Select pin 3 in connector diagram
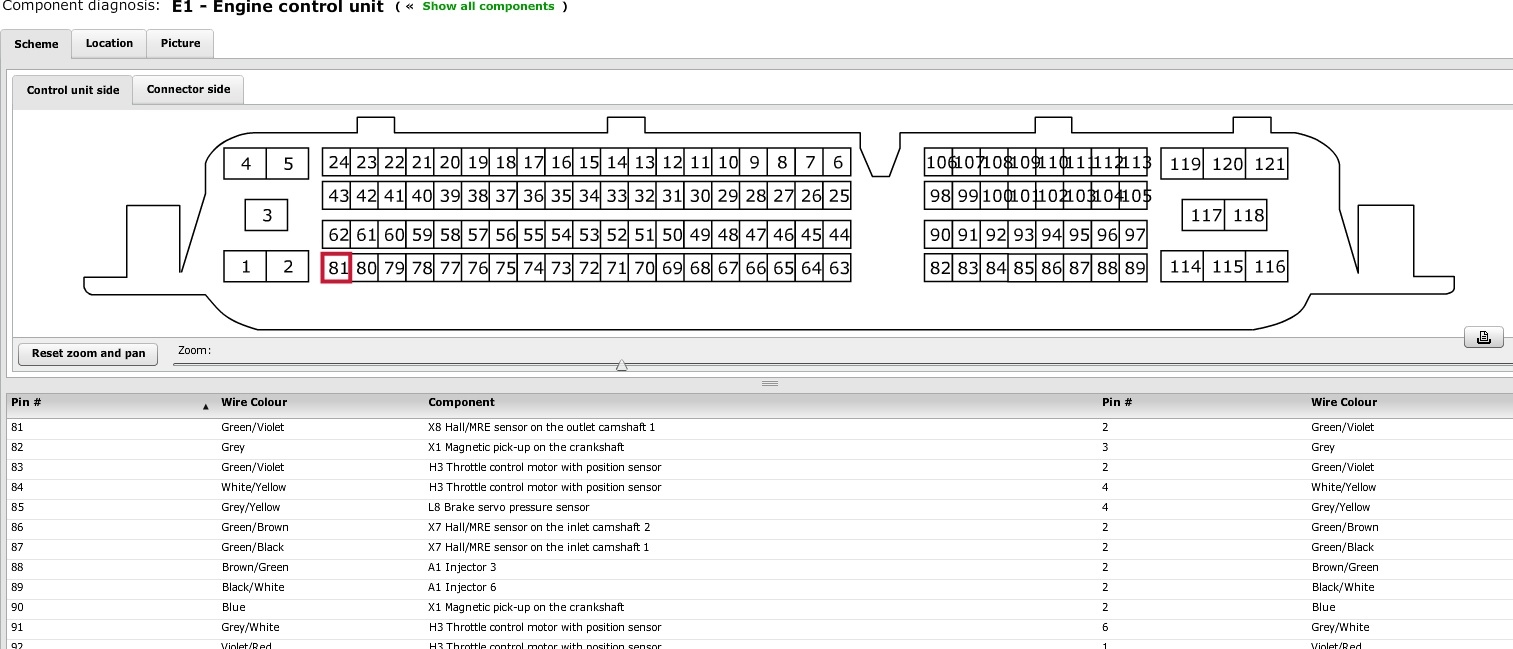 click(x=267, y=215)
